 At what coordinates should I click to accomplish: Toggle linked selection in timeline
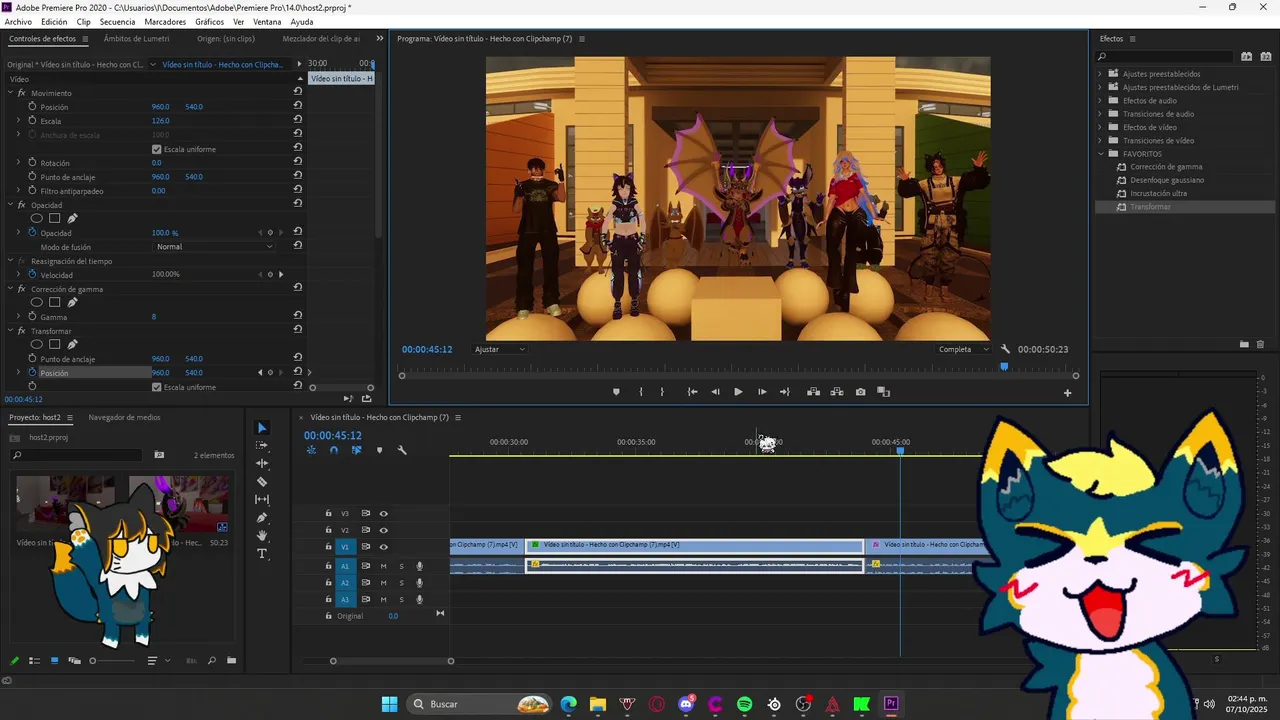[x=356, y=450]
